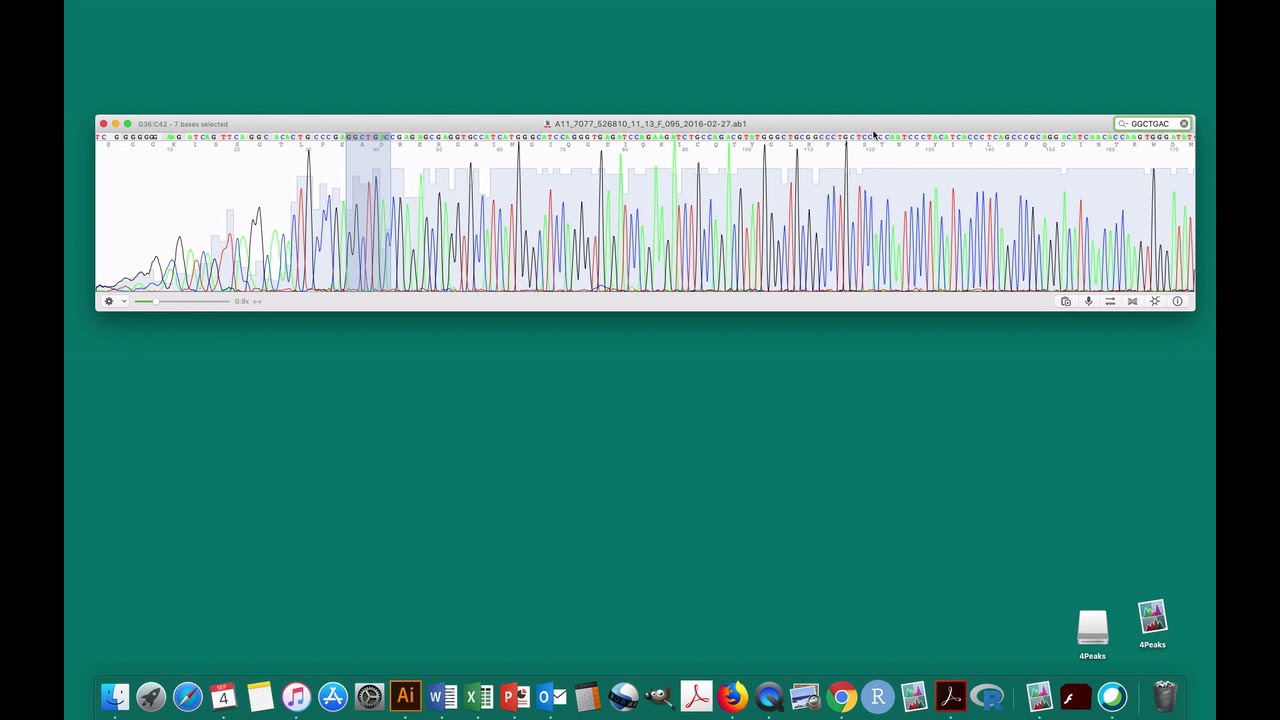1280x720 pixels.
Task: Open Microsoft Word from the Dock
Action: [x=442, y=696]
